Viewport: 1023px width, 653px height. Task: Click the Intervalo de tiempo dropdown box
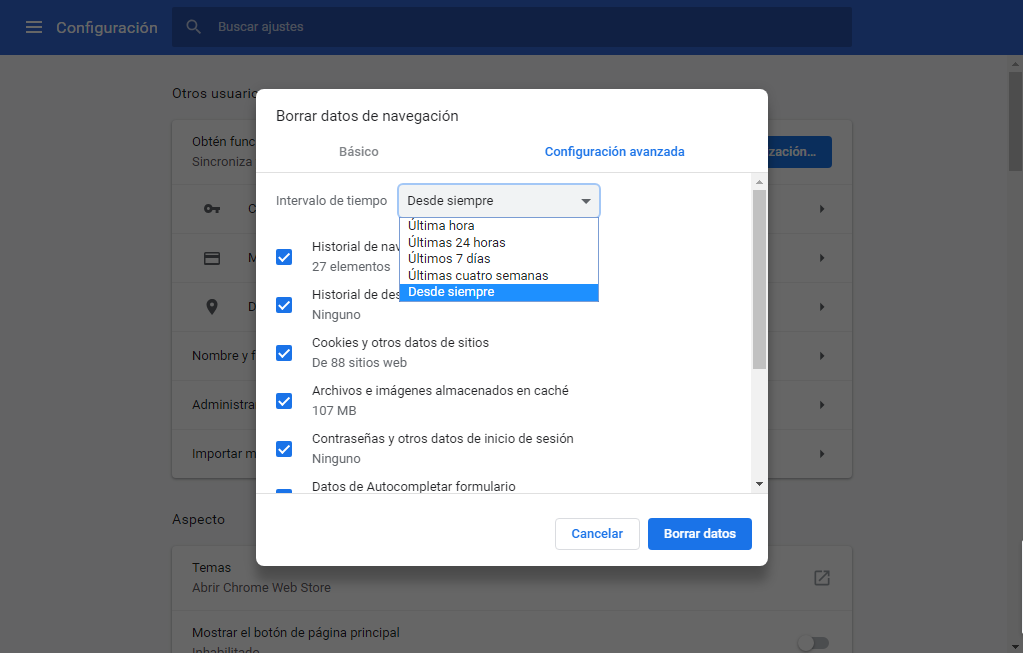coord(499,201)
